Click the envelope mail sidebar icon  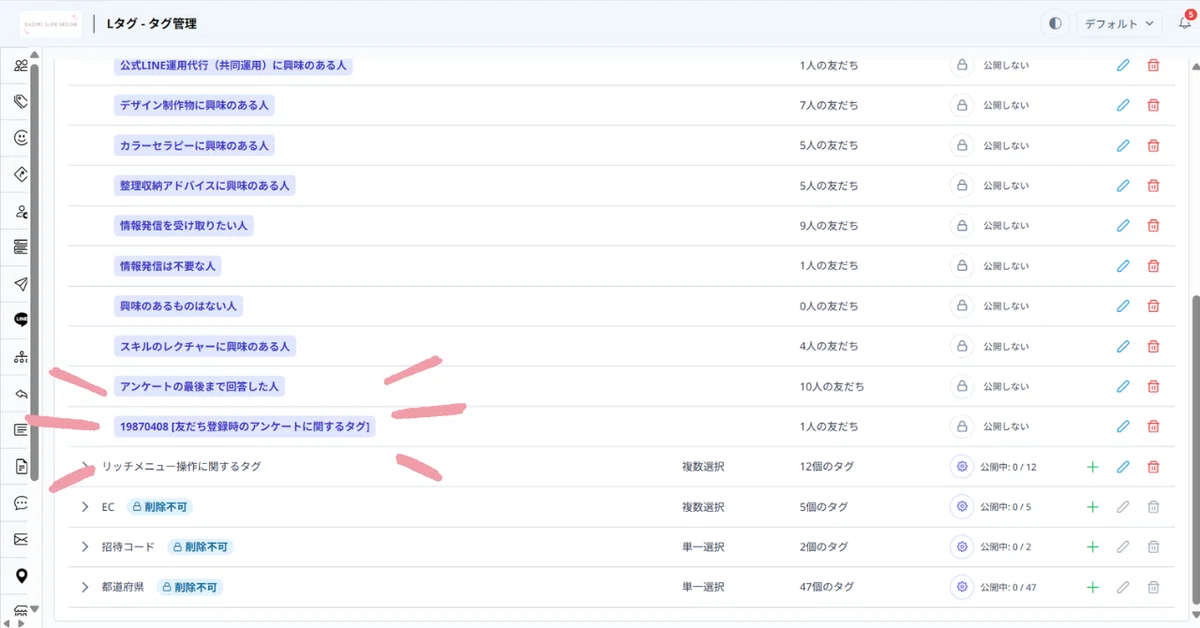click(x=21, y=539)
